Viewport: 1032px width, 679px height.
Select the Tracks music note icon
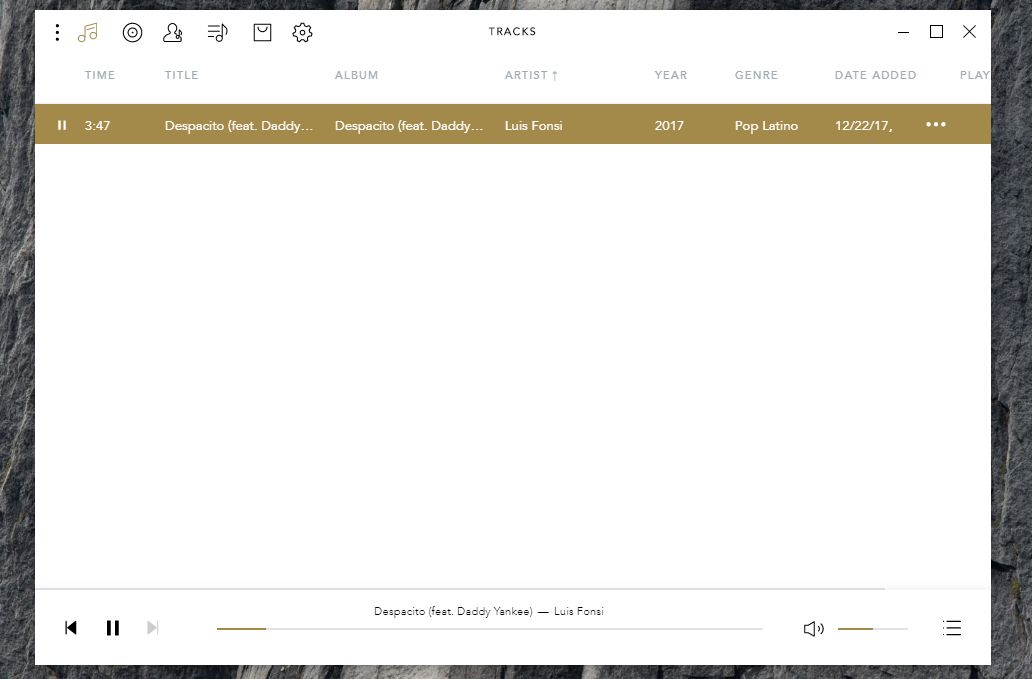point(88,32)
